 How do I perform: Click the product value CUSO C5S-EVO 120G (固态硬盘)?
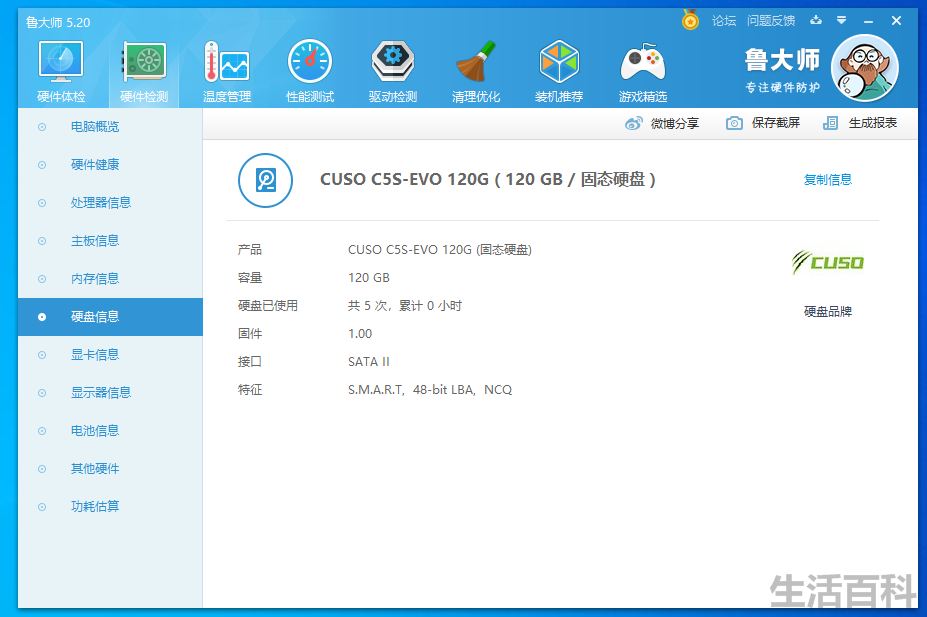point(440,249)
